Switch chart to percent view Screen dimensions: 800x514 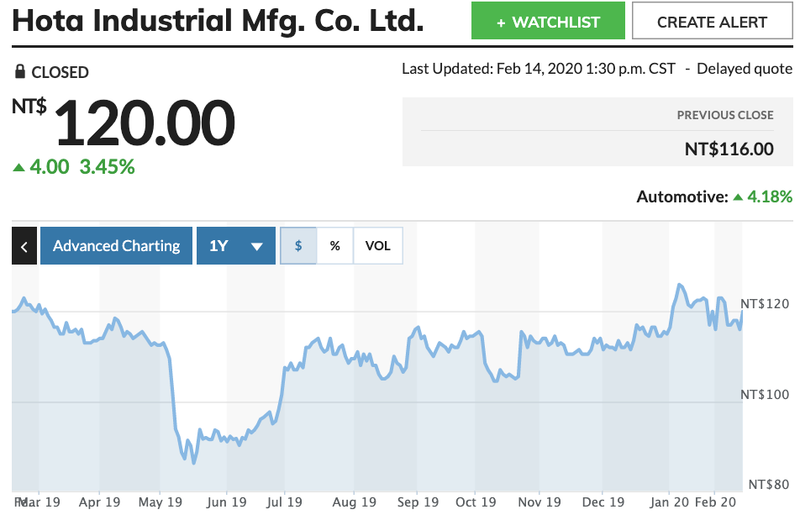coord(335,246)
